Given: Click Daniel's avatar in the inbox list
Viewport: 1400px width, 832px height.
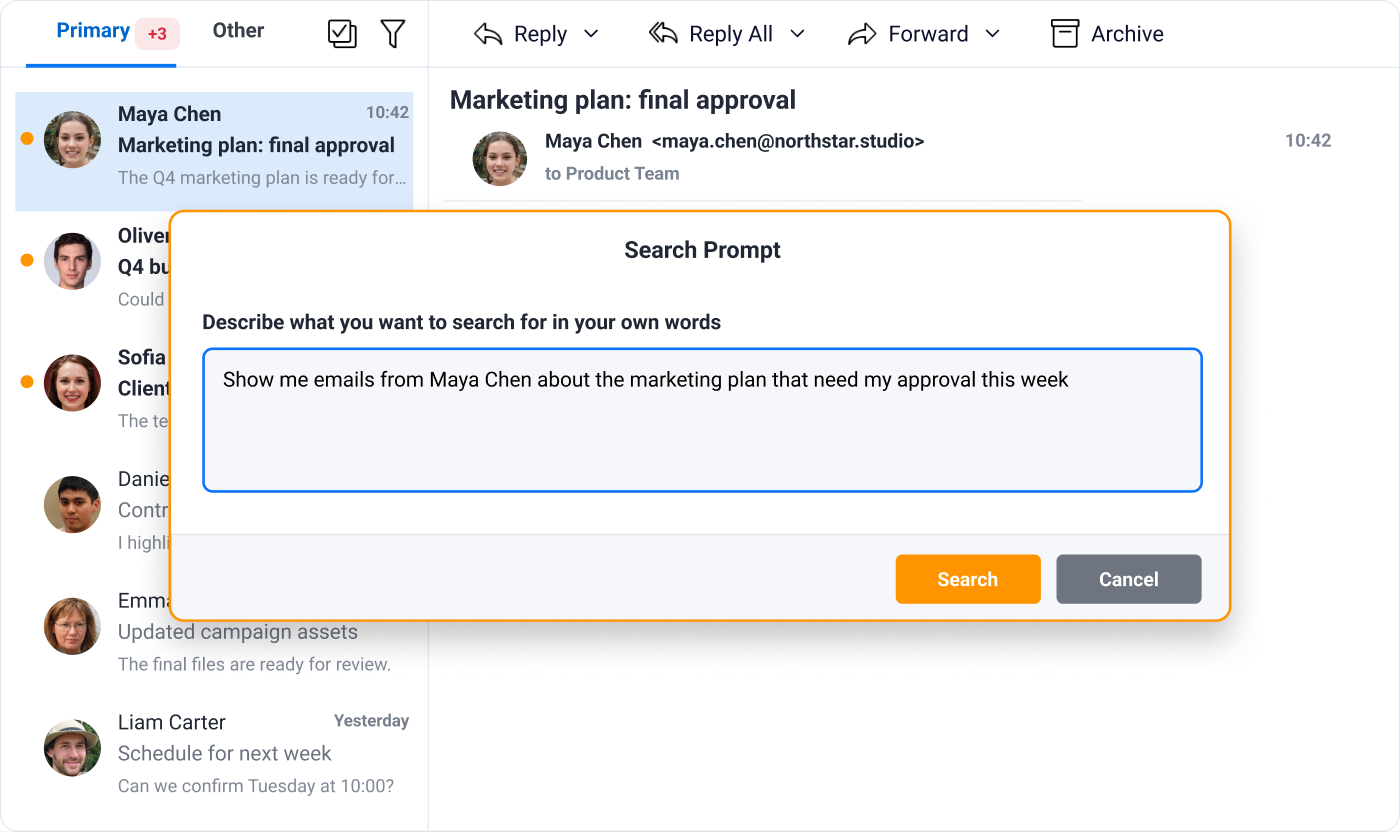Looking at the screenshot, I should (72, 505).
